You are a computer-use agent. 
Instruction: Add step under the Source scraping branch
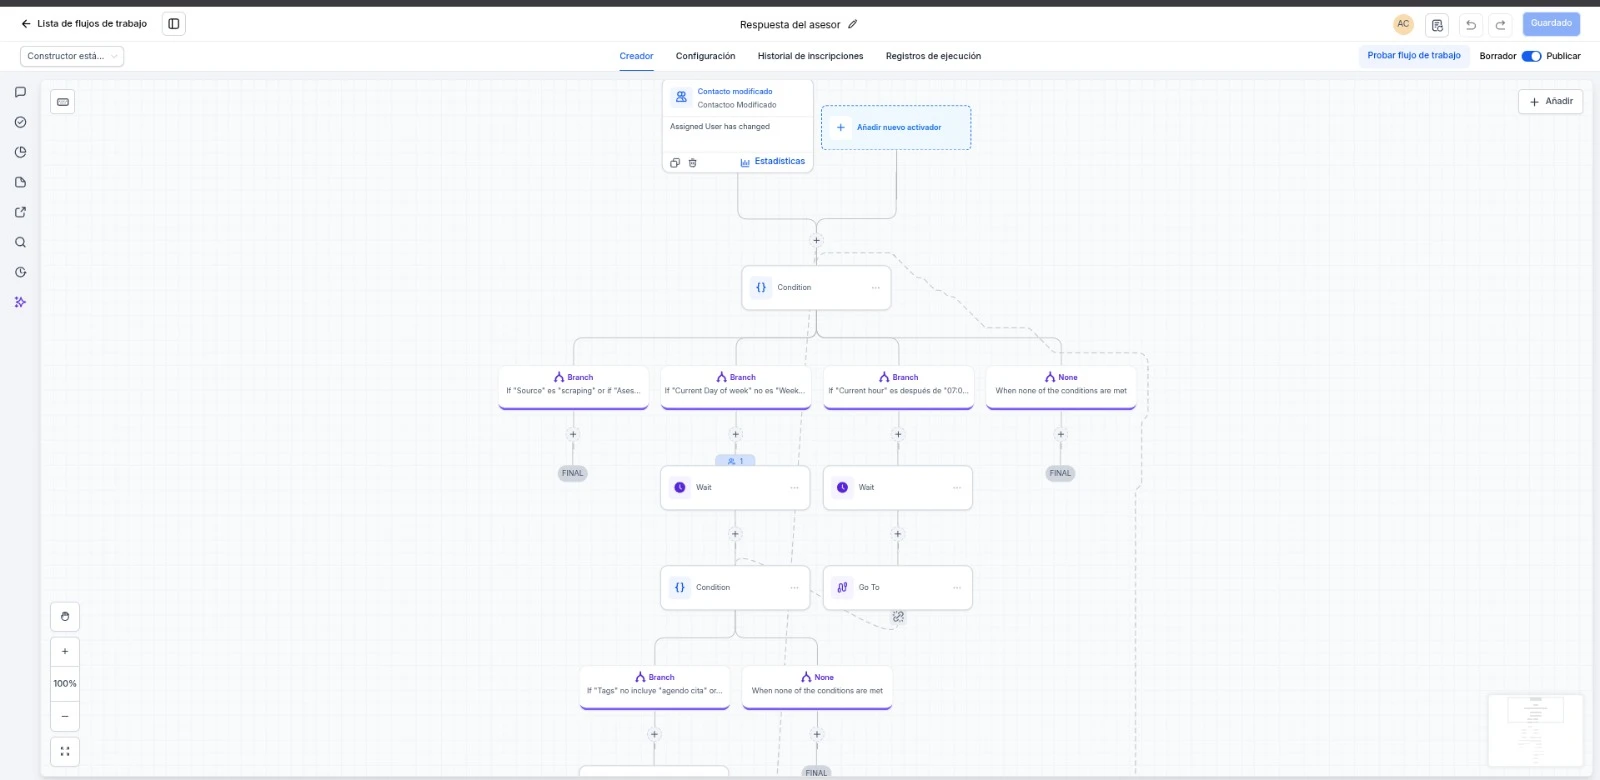point(573,434)
